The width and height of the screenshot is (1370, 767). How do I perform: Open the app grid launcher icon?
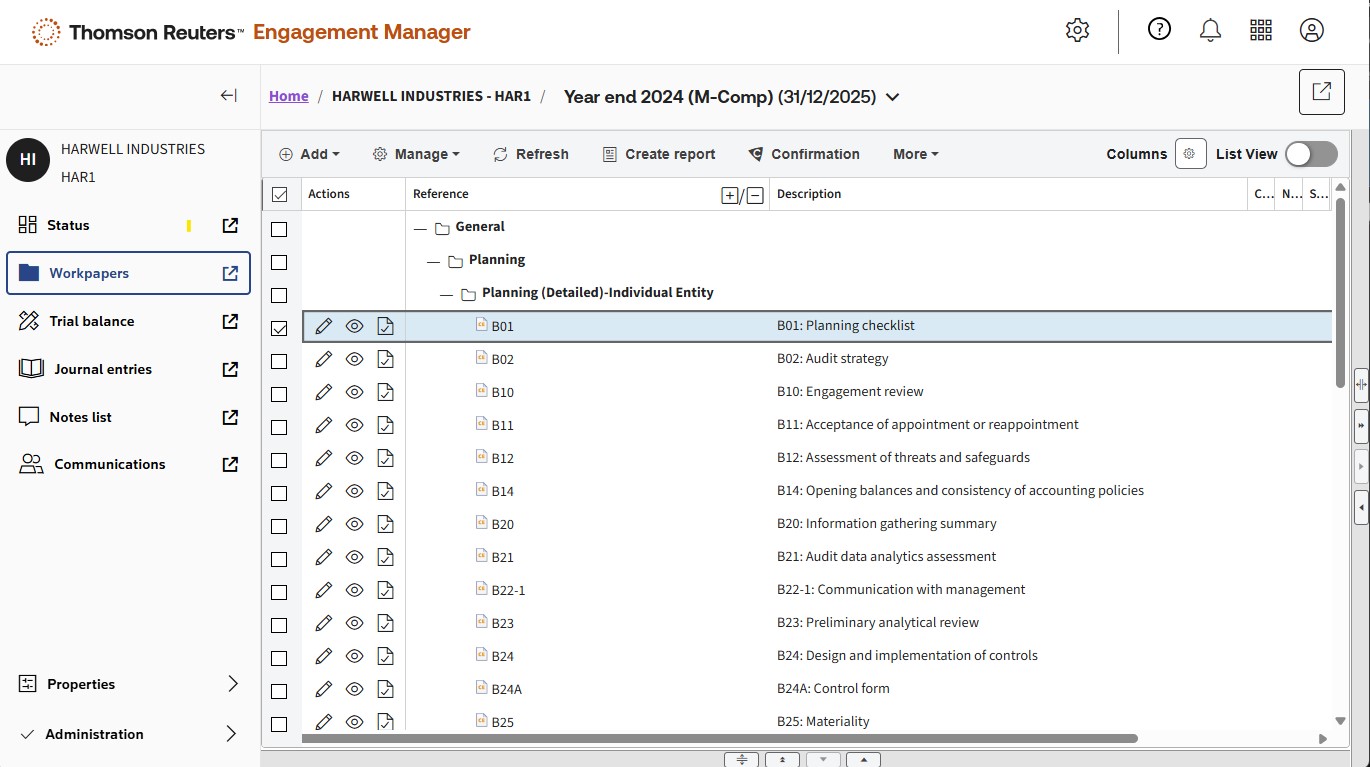pyautogui.click(x=1261, y=30)
